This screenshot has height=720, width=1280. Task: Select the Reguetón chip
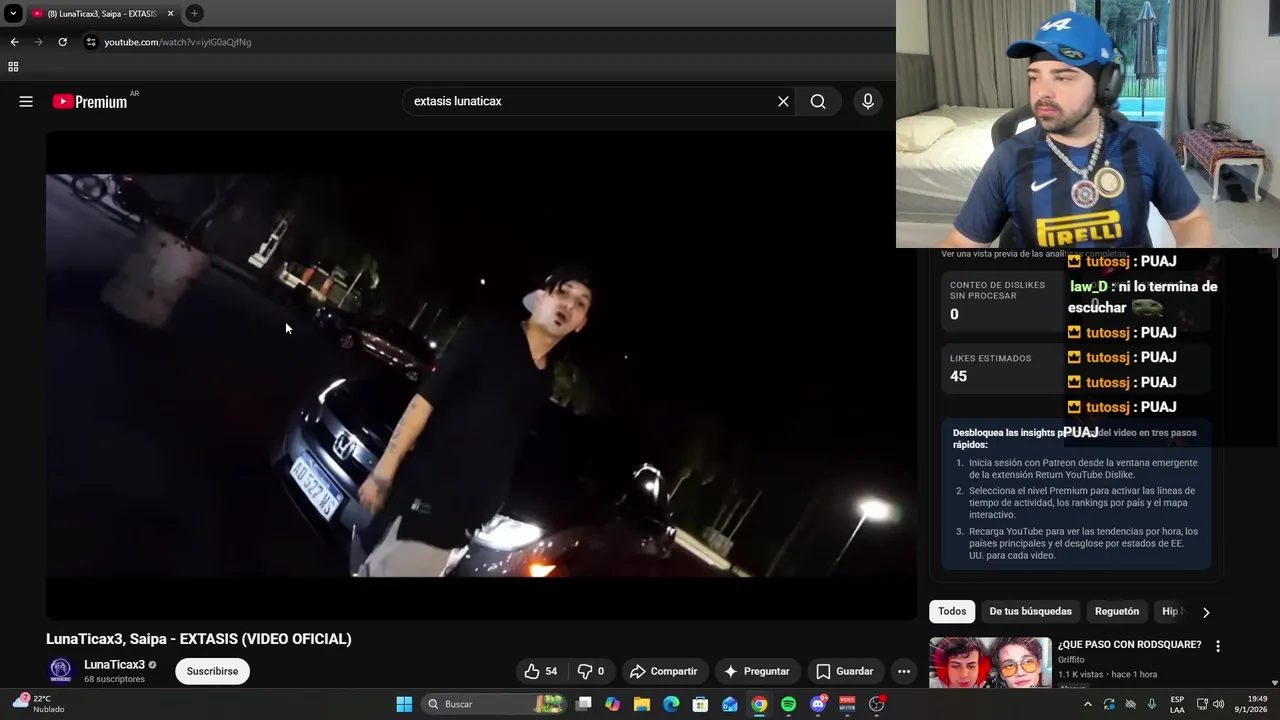pyautogui.click(x=1117, y=611)
